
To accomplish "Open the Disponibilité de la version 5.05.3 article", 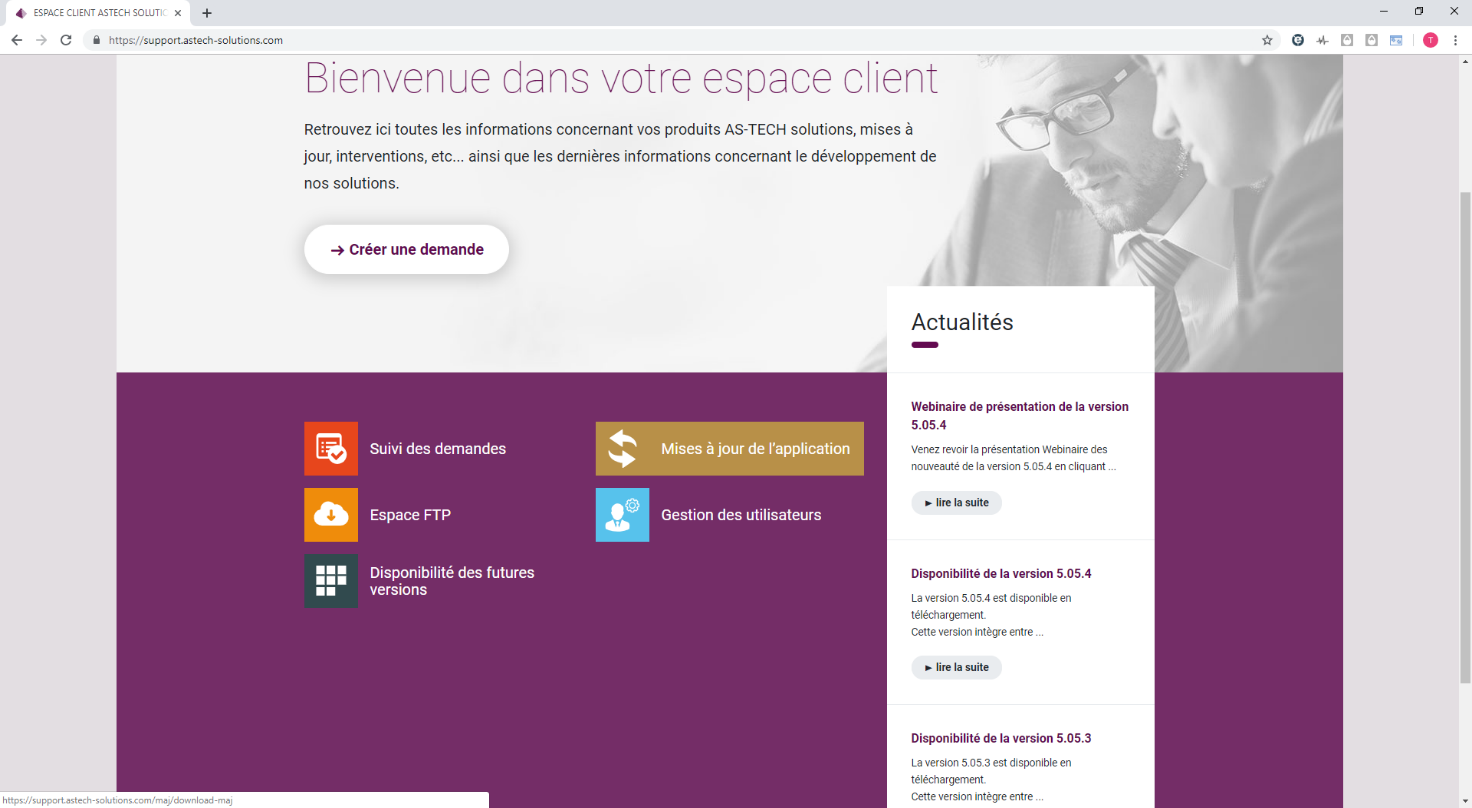I will [x=1001, y=738].
